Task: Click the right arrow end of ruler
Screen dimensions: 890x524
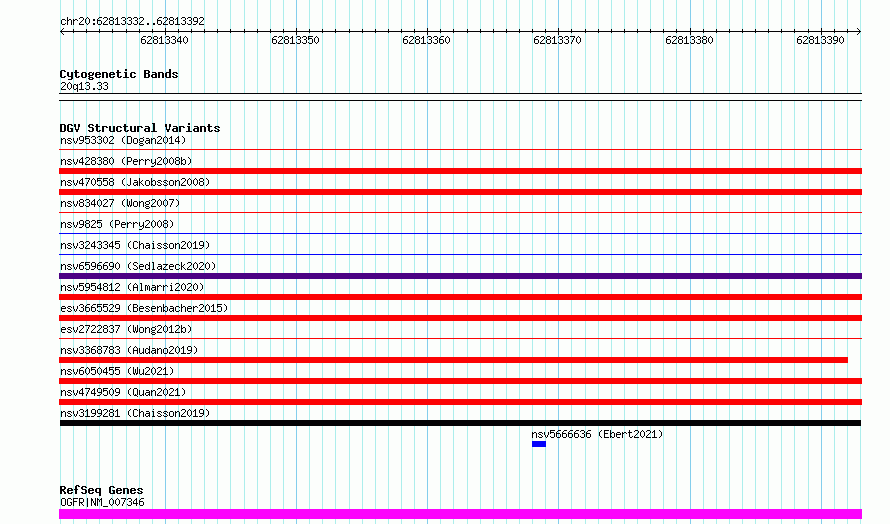Action: (858, 31)
